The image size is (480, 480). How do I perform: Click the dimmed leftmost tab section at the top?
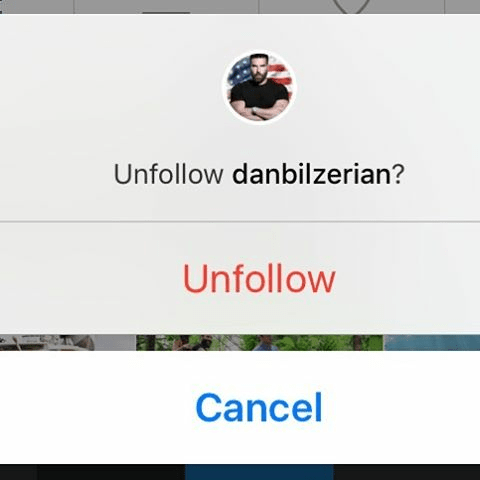[37, 7]
